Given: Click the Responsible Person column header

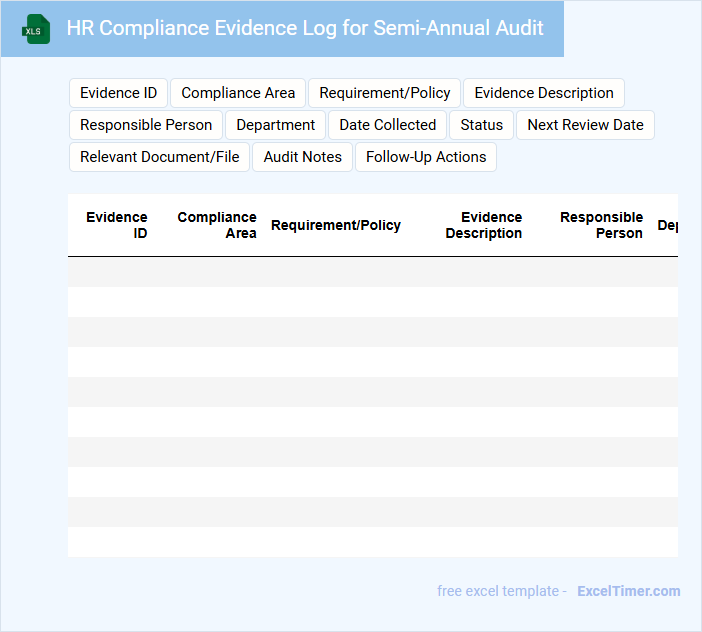Looking at the screenshot, I should pyautogui.click(x=601, y=225).
